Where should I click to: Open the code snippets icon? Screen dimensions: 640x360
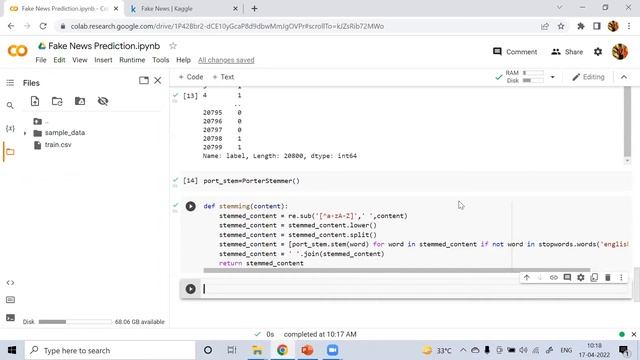(x=10, y=282)
